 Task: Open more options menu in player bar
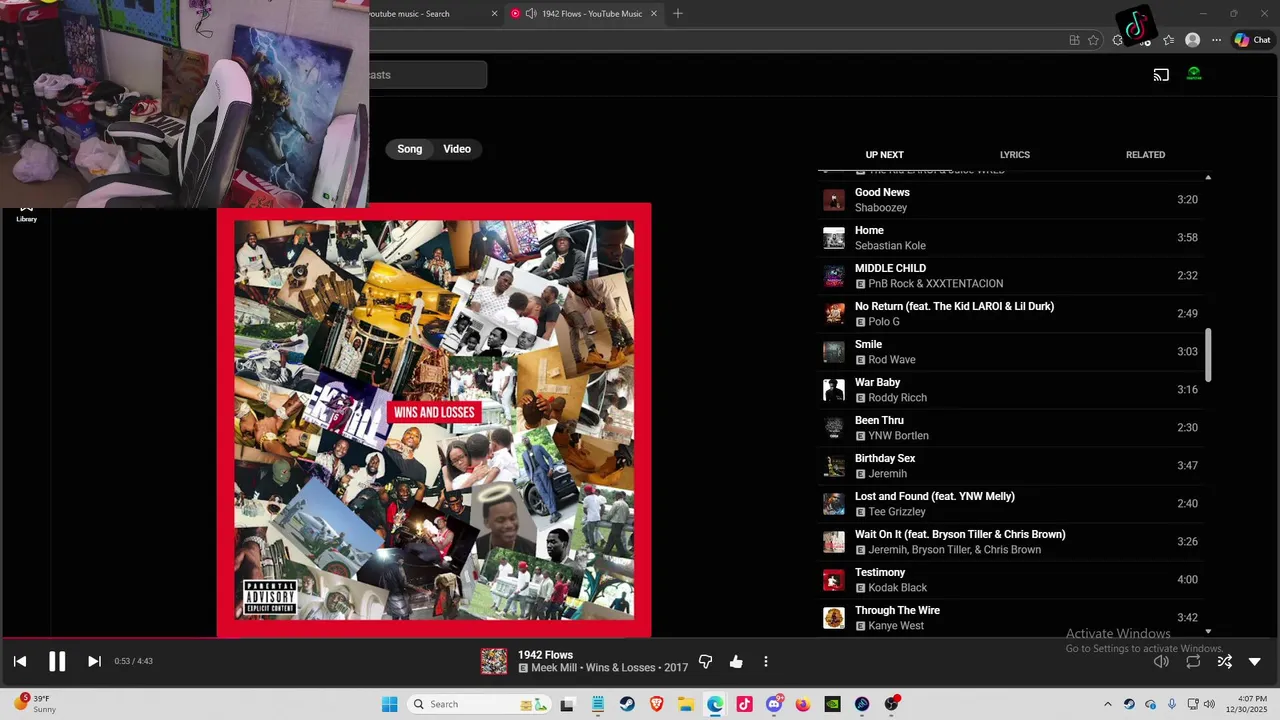pos(766,662)
